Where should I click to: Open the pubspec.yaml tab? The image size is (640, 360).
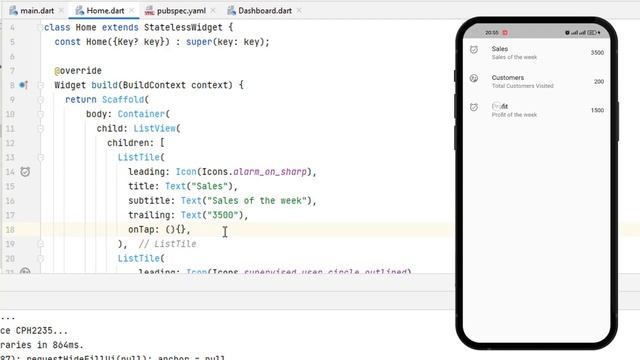181,11
